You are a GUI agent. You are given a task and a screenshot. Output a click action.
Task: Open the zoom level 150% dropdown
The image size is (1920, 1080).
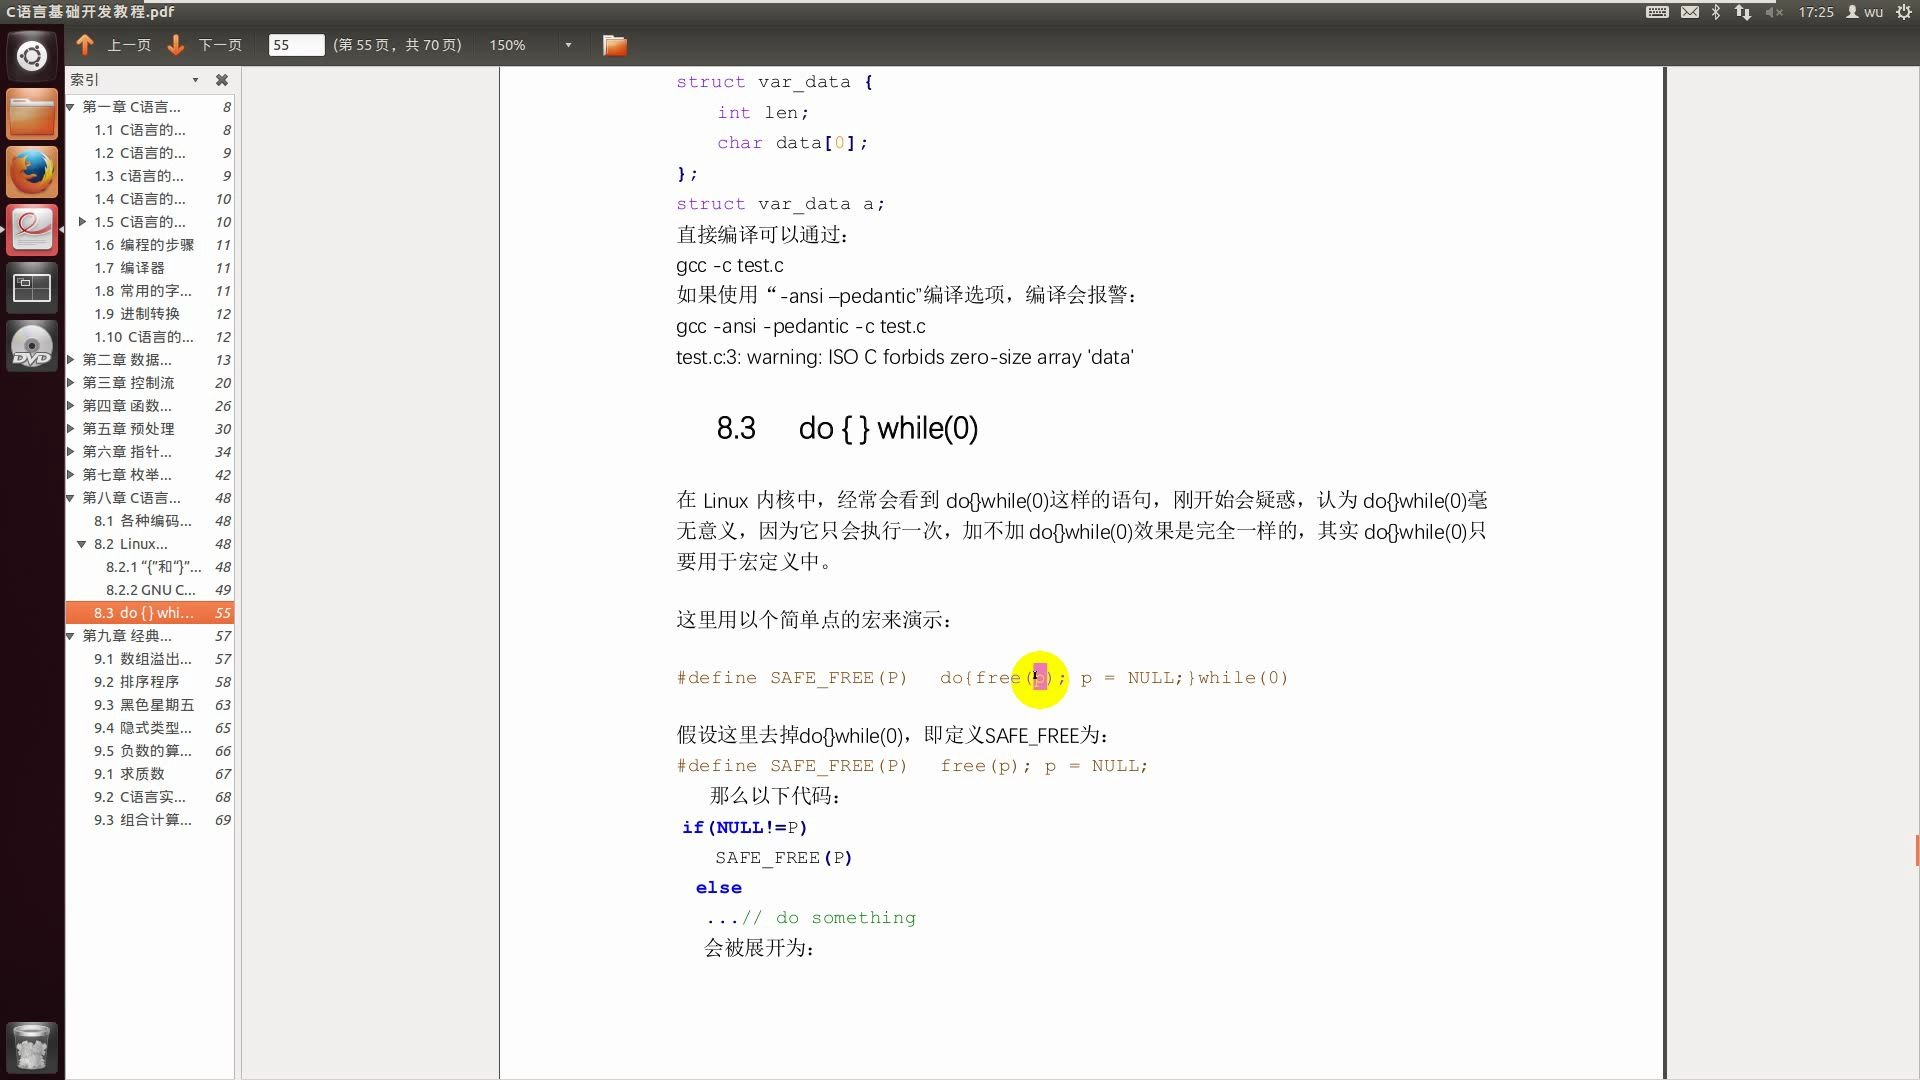pos(568,45)
